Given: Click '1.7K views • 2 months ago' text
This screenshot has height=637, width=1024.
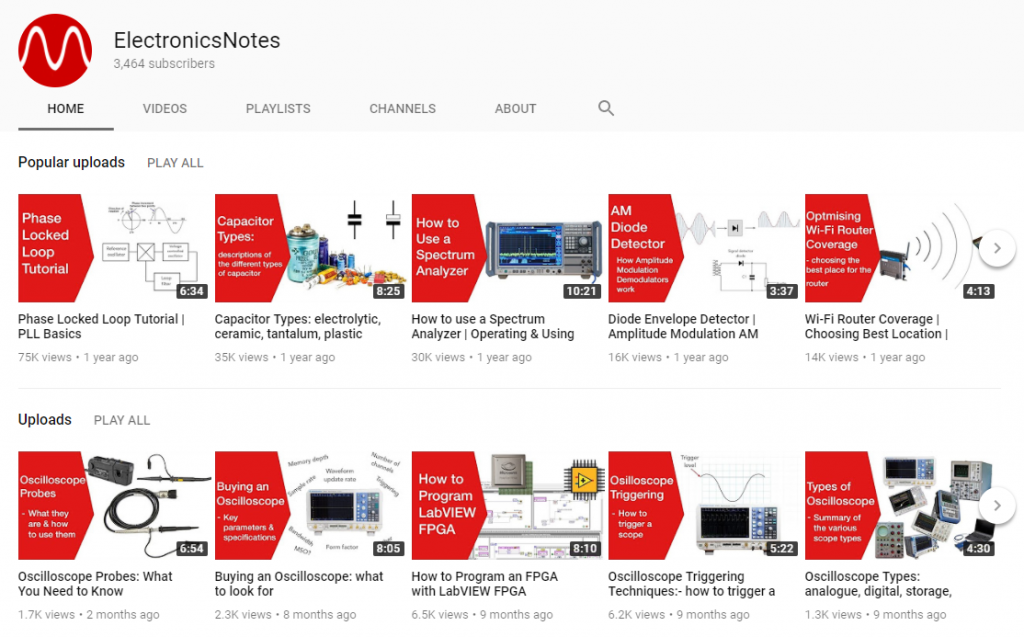Looking at the screenshot, I should pos(89,615).
